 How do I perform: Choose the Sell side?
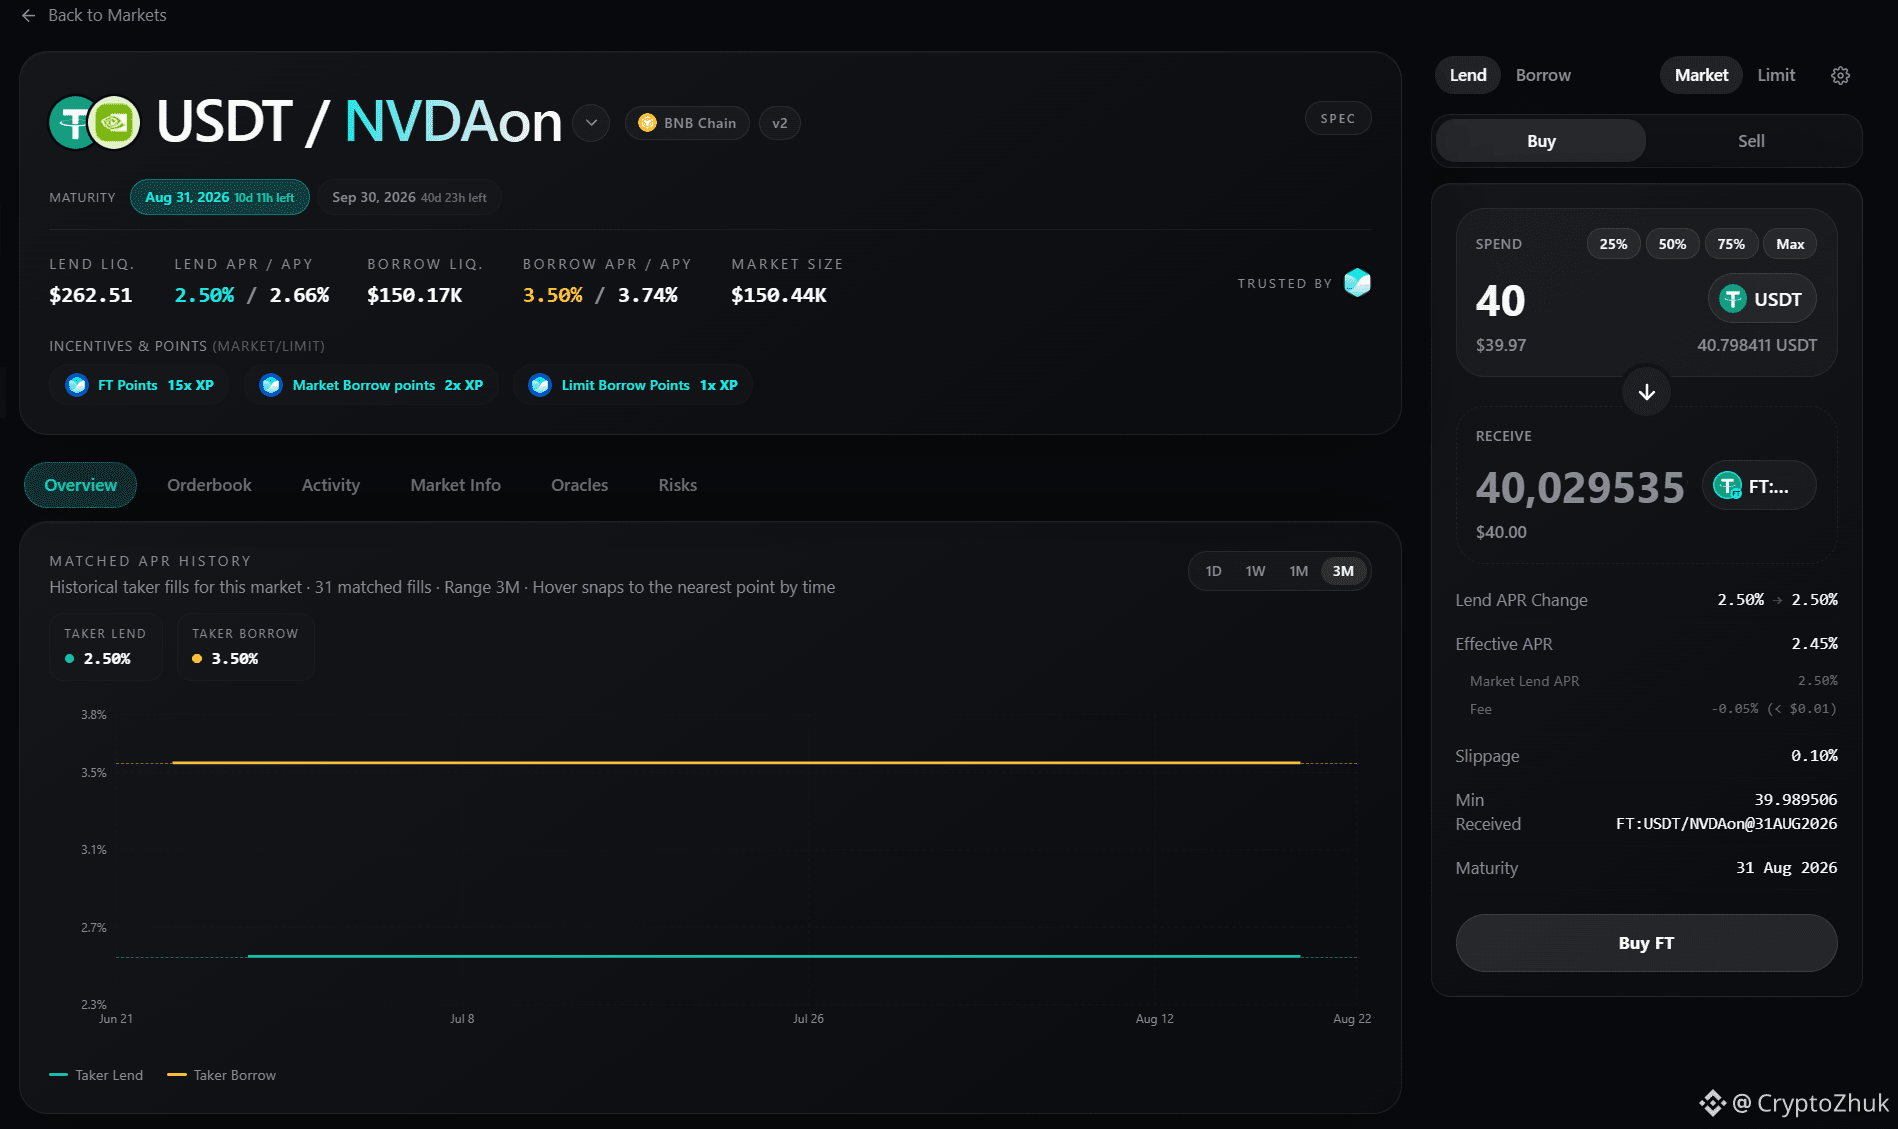[1751, 141]
